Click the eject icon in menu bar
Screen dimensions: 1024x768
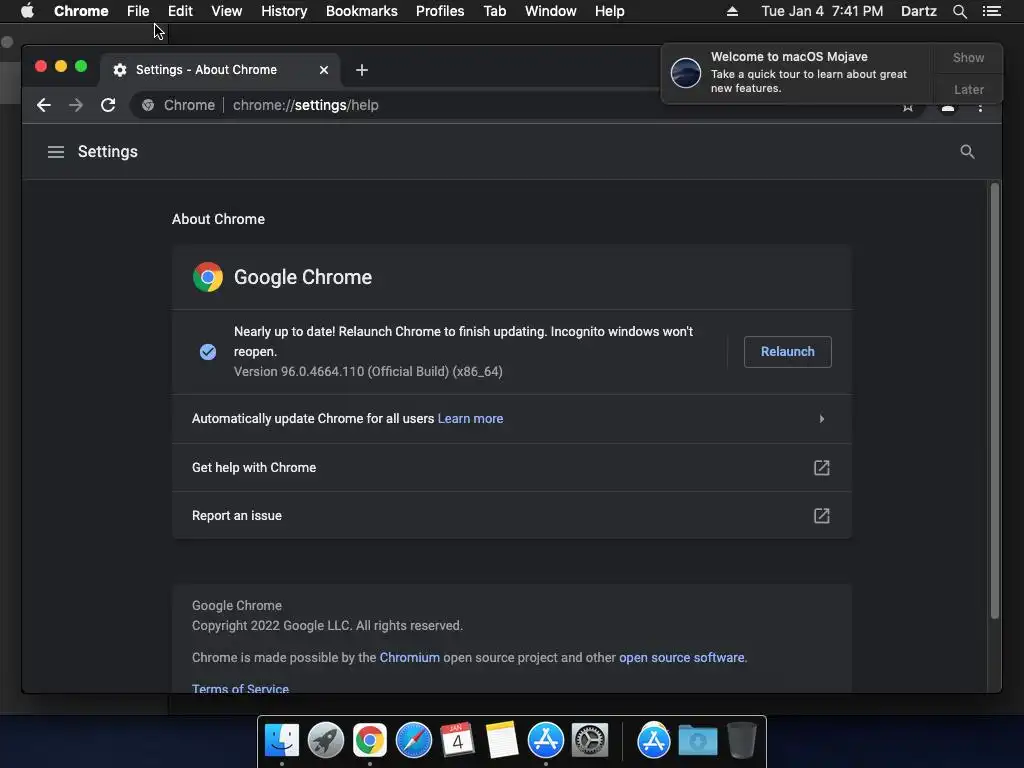(732, 11)
